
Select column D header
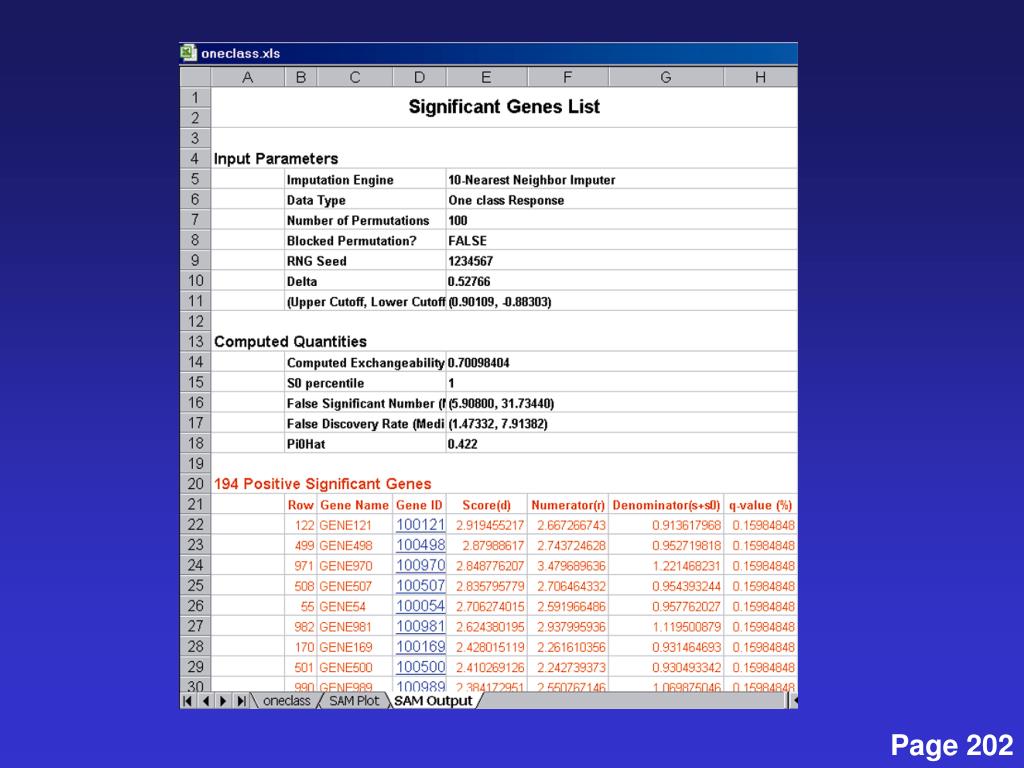(x=419, y=77)
